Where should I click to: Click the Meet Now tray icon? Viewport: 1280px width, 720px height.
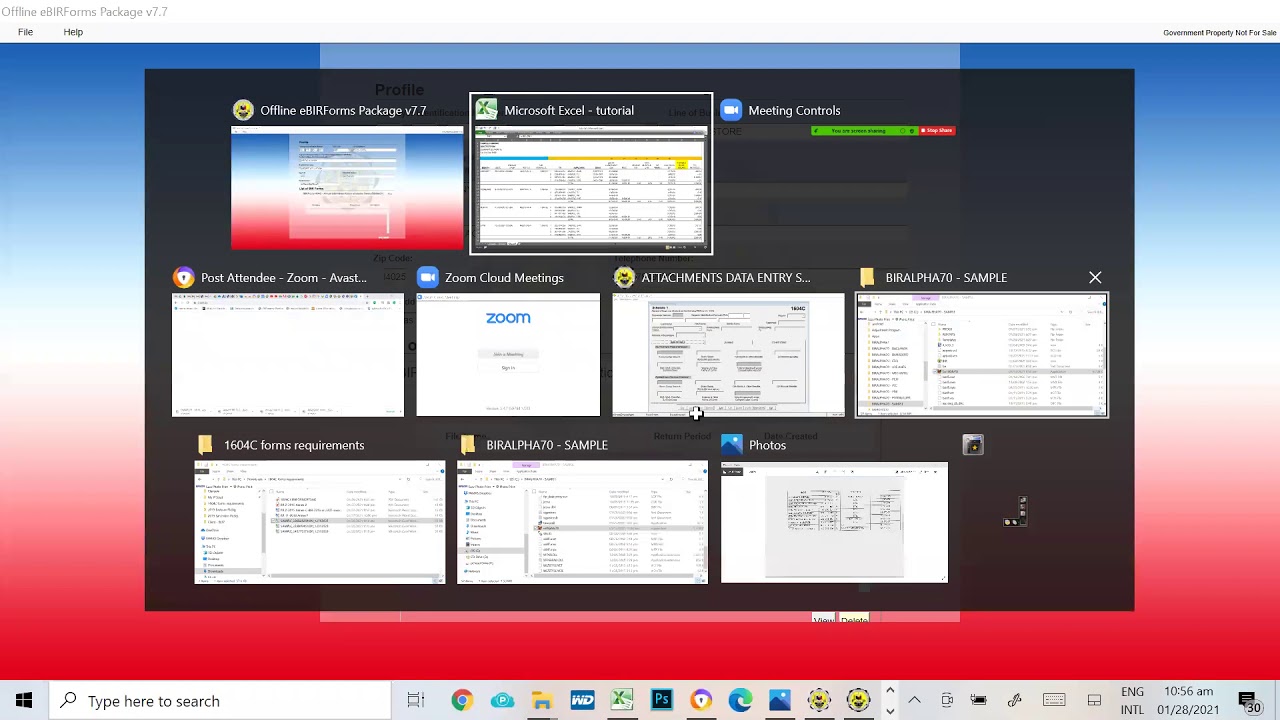point(947,701)
